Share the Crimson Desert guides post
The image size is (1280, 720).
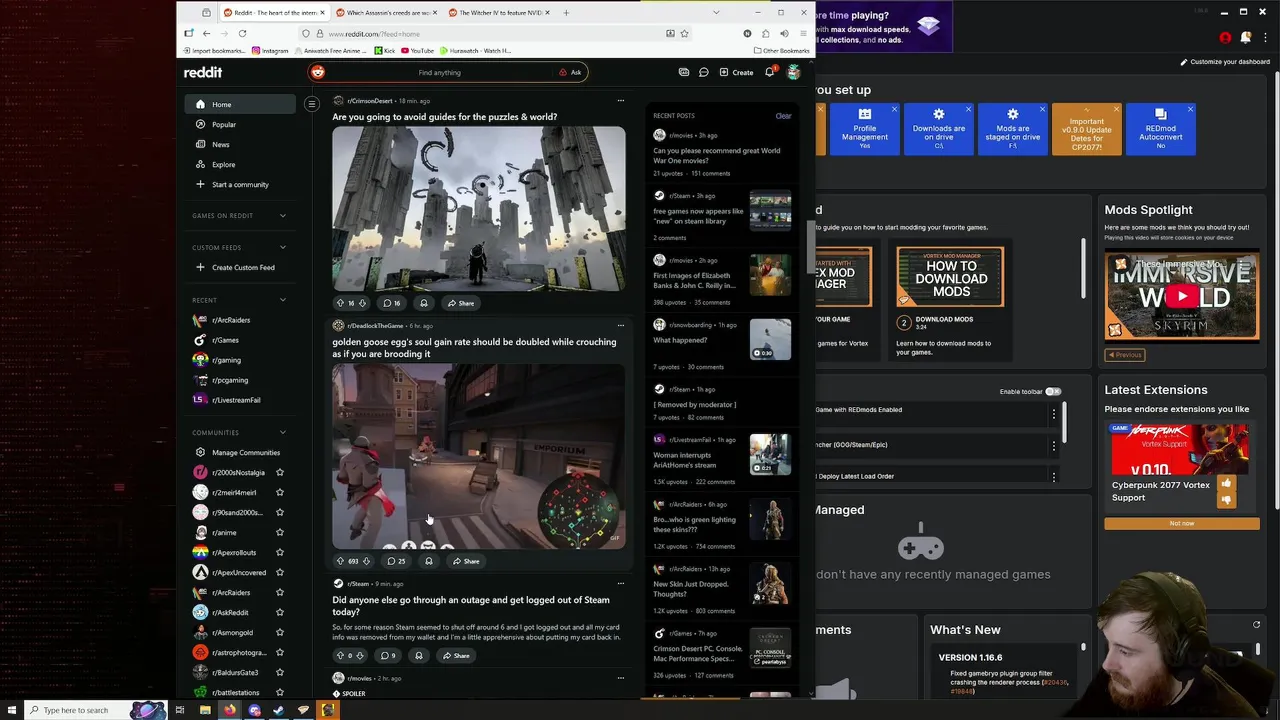pos(461,303)
